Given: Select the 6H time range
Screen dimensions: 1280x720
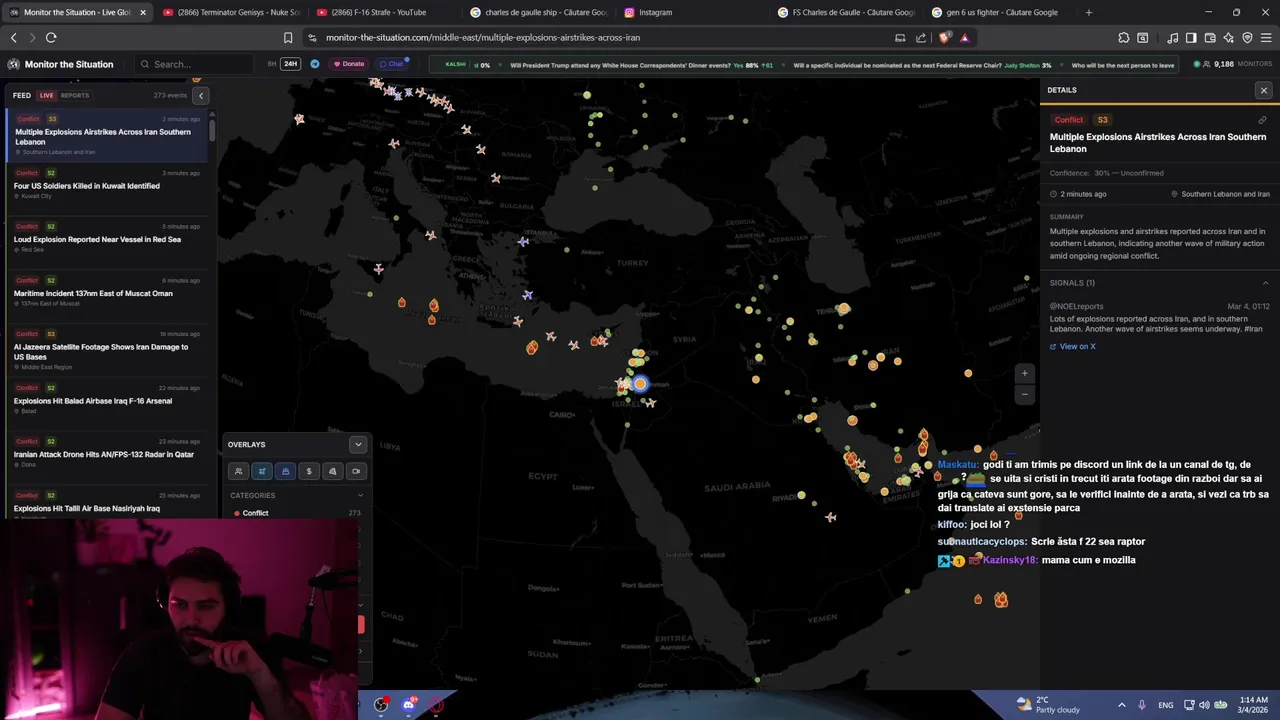Looking at the screenshot, I should [271, 64].
